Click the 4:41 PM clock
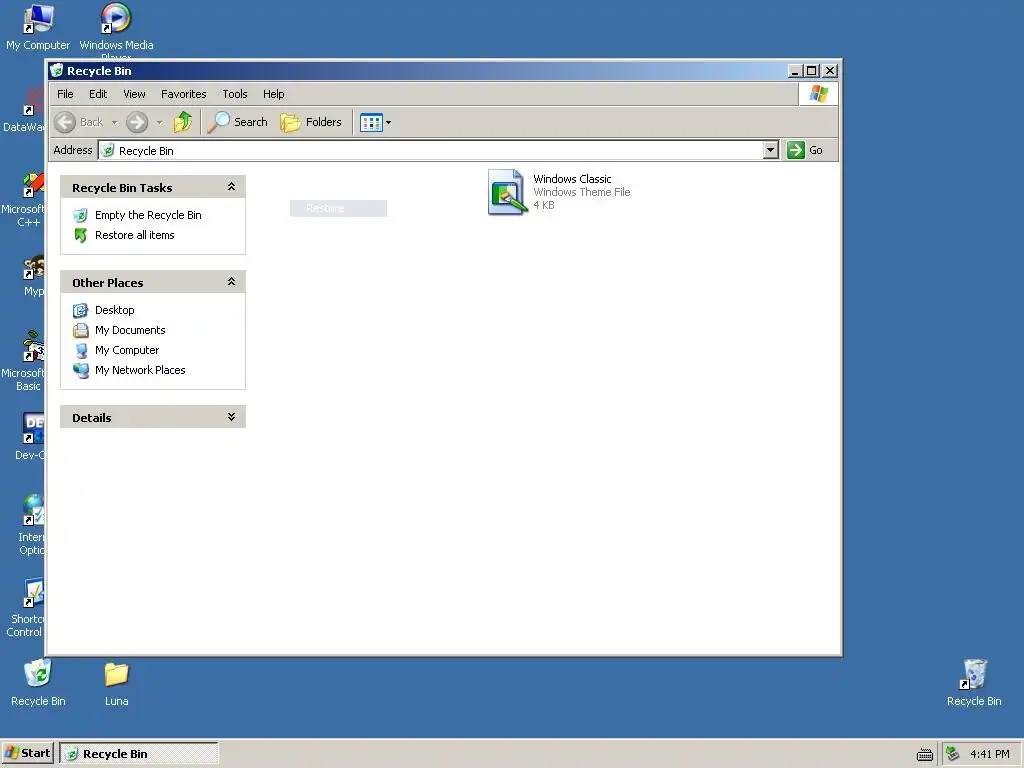Screen dimensions: 1024x768 [x=989, y=754]
